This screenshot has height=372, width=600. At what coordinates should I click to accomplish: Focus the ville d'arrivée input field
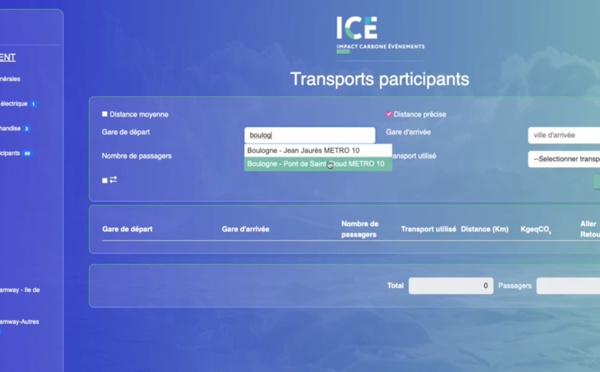564,135
